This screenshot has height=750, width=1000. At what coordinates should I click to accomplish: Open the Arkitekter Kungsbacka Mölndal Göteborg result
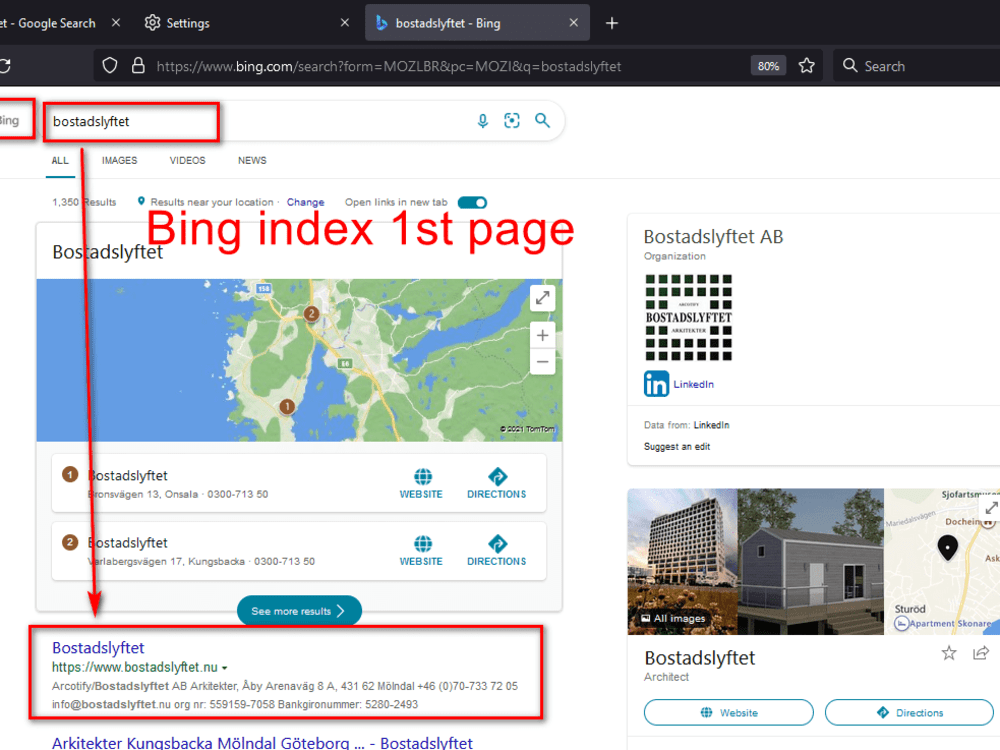pyautogui.click(x=262, y=743)
